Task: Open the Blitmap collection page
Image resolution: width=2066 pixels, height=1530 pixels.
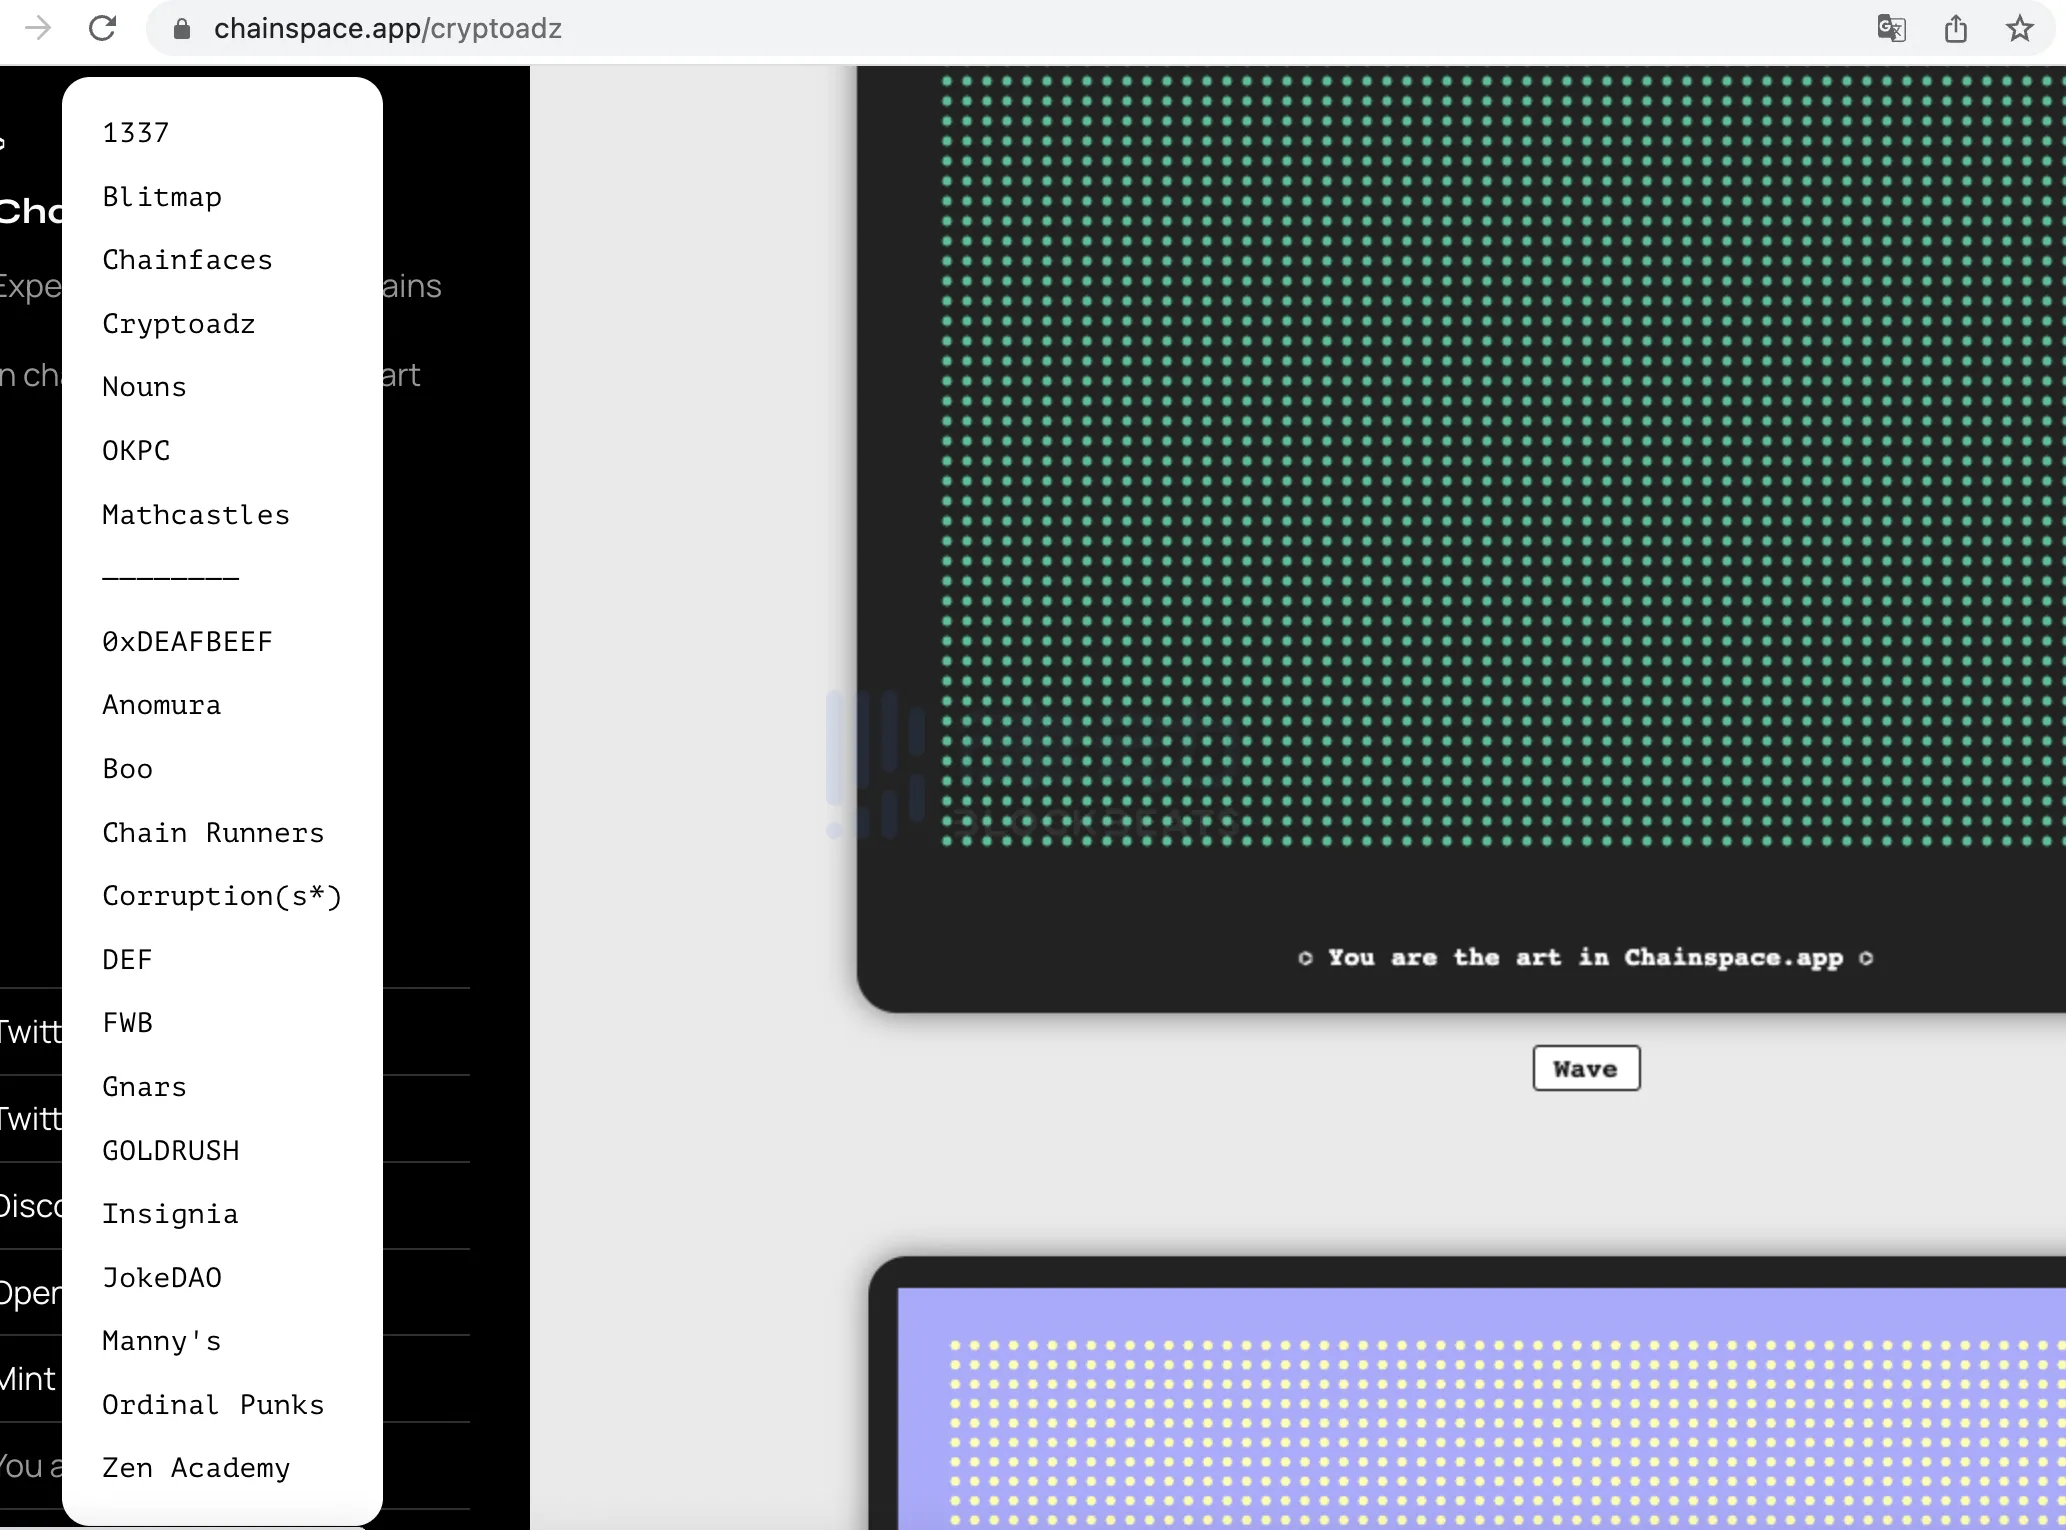Action: pos(161,194)
